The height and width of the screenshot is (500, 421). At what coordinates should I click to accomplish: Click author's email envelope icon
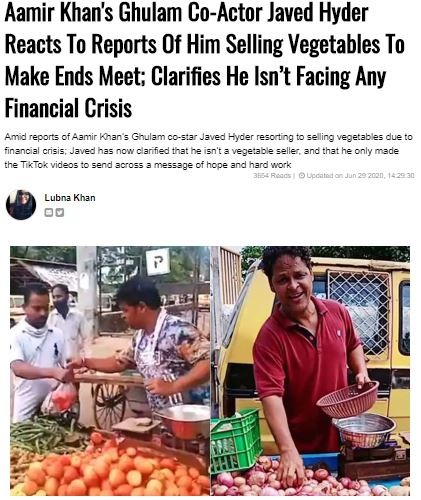(x=49, y=212)
